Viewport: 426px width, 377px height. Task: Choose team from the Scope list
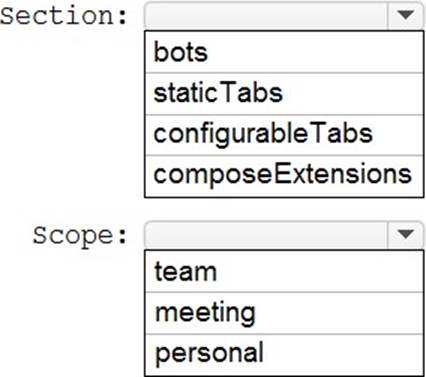pos(284,271)
